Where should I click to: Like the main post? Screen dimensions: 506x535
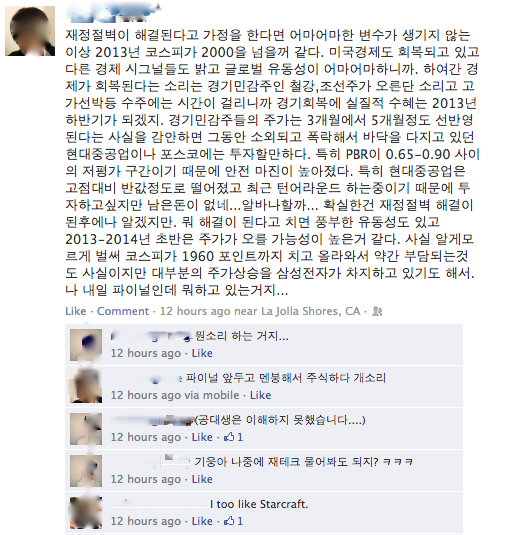click(x=76, y=311)
